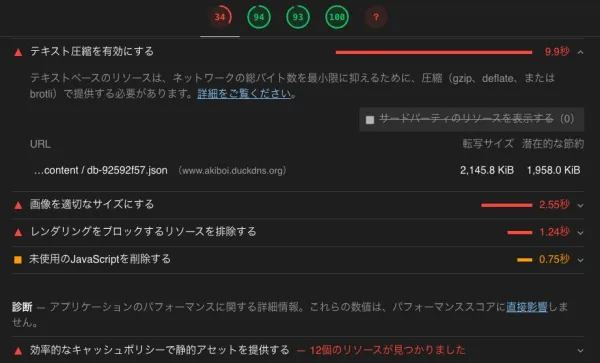Expand the キャッシュポリシー audit chevron
The height and width of the screenshot is (363, 600).
click(x=580, y=350)
